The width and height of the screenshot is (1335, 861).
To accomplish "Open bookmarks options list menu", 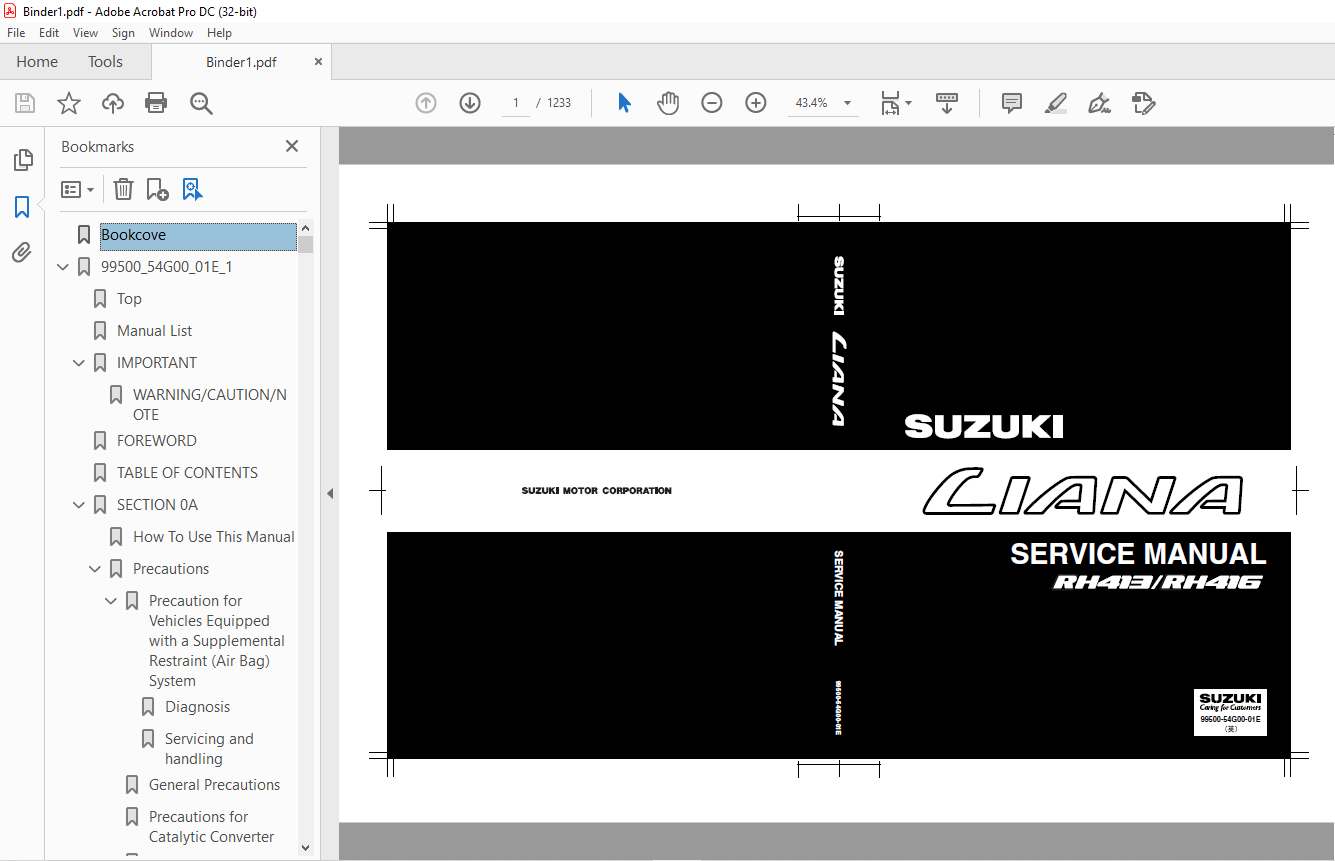I will pyautogui.click(x=78, y=189).
